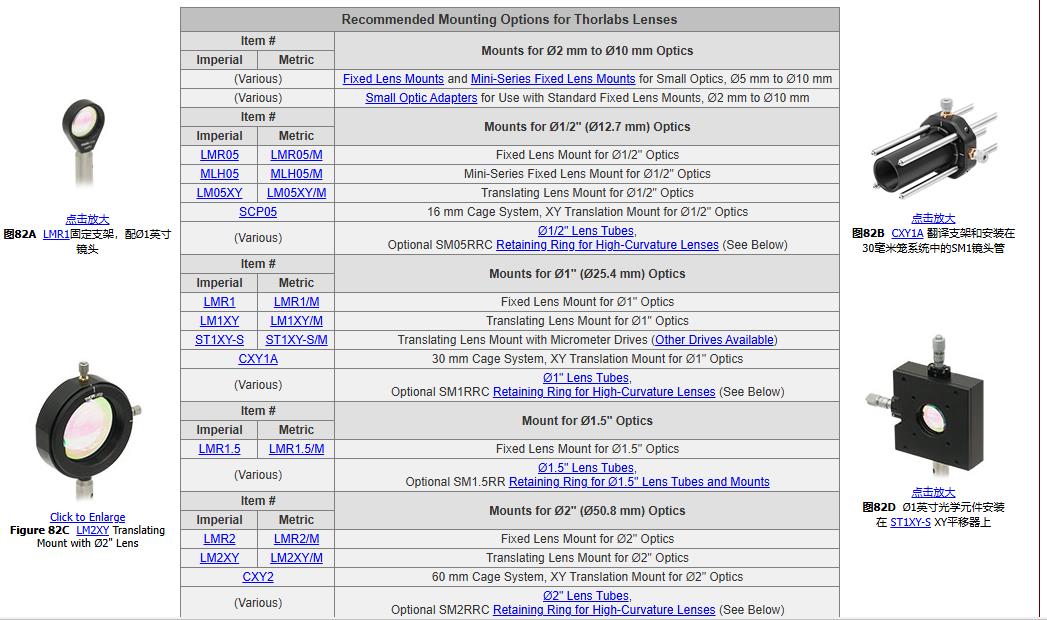Open the MLH05 item link

[x=219, y=174]
